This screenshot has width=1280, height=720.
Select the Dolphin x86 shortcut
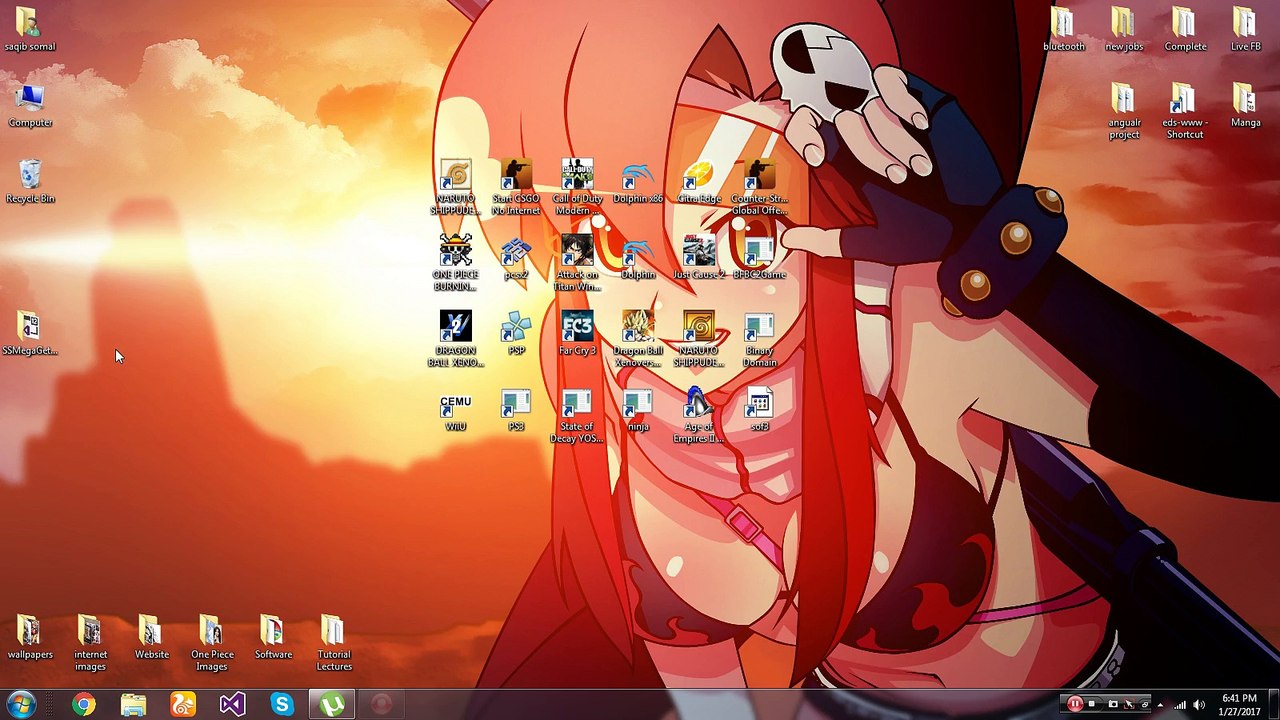[x=638, y=182]
